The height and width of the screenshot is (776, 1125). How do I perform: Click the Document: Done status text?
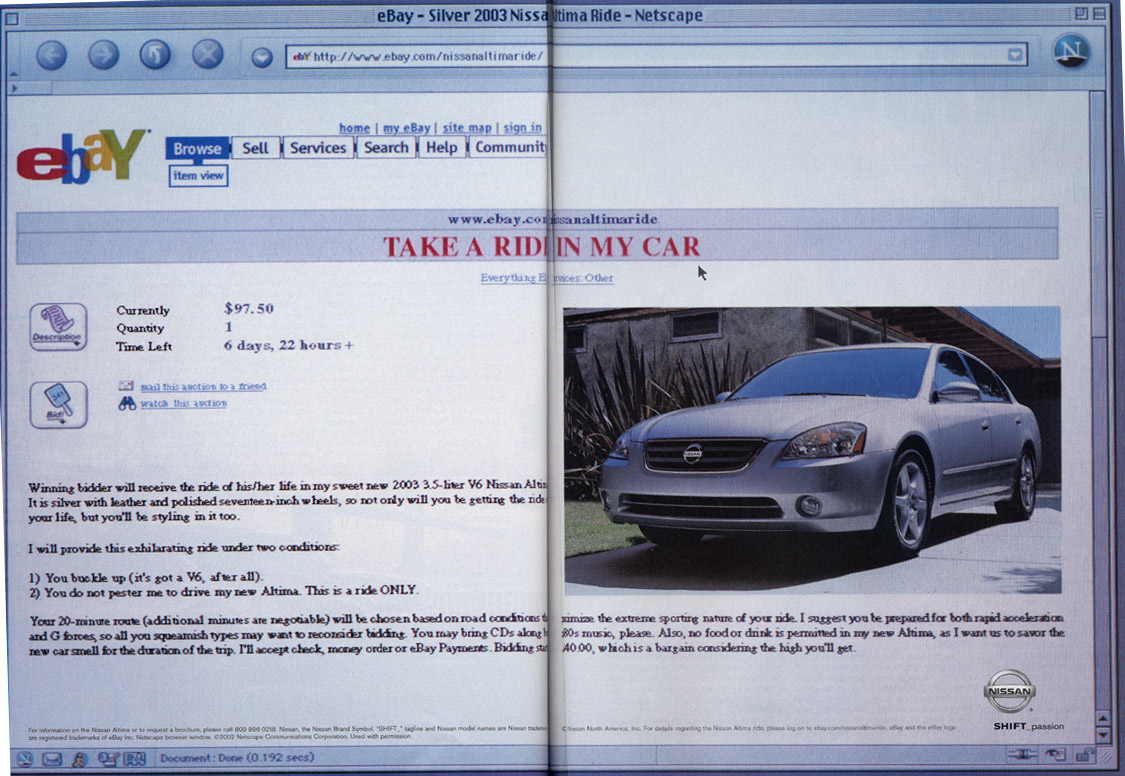click(x=237, y=757)
